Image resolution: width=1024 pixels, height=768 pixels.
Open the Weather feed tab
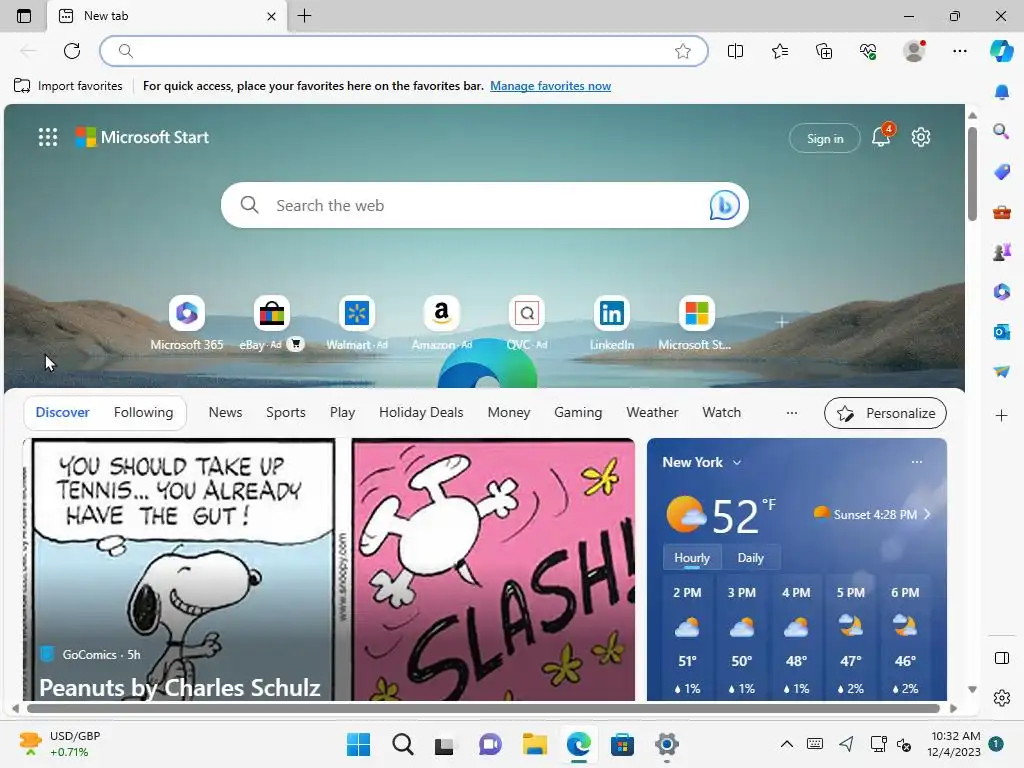(x=652, y=412)
